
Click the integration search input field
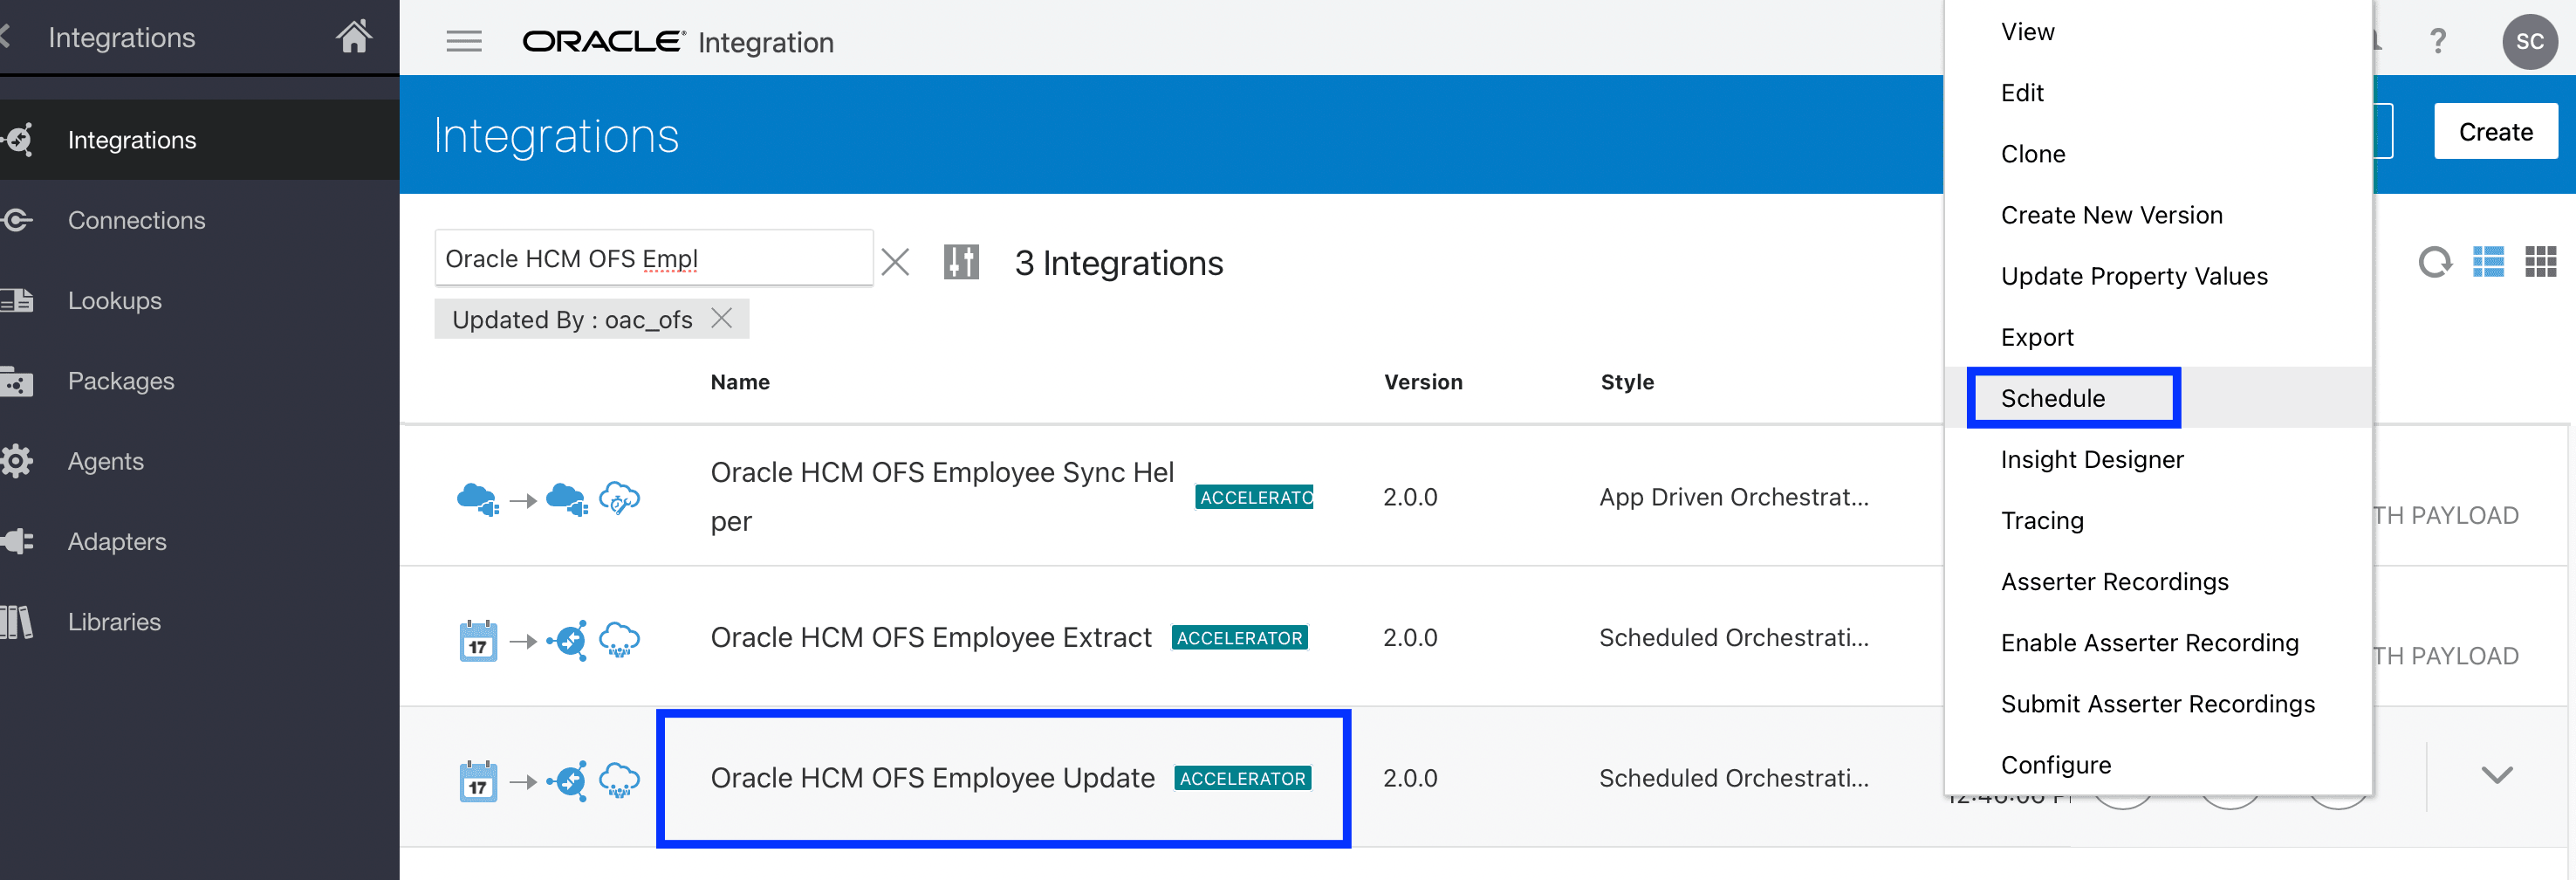tap(652, 259)
